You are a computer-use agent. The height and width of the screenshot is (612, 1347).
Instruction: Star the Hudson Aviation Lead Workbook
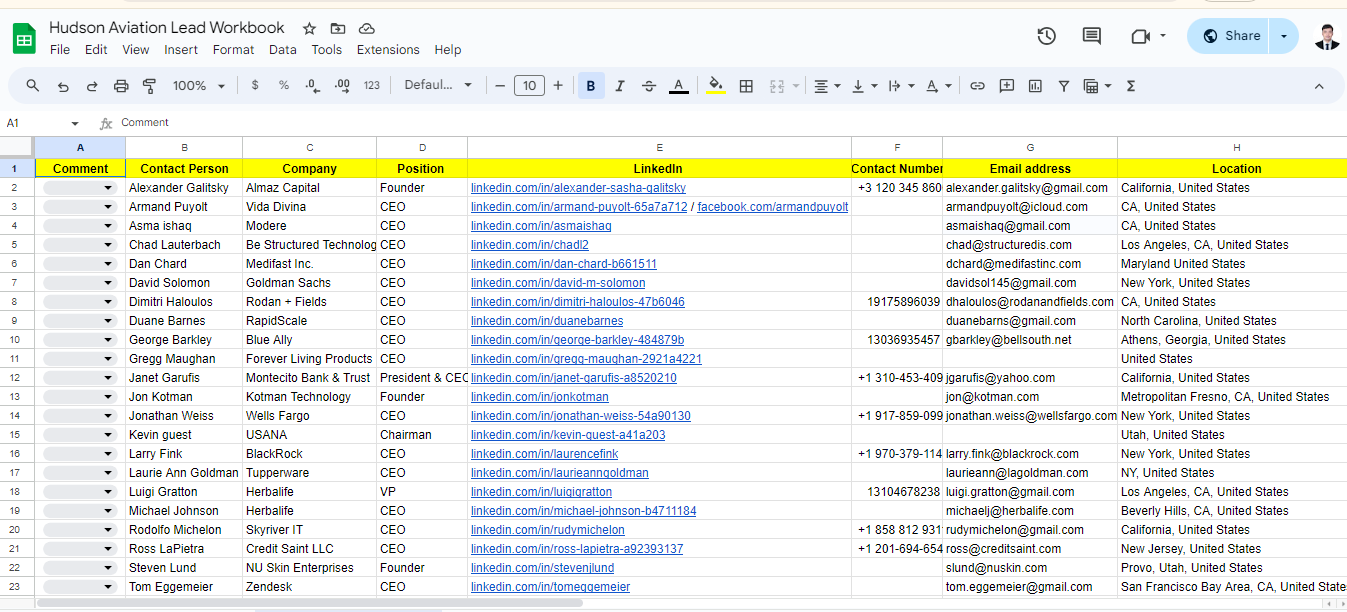point(310,28)
